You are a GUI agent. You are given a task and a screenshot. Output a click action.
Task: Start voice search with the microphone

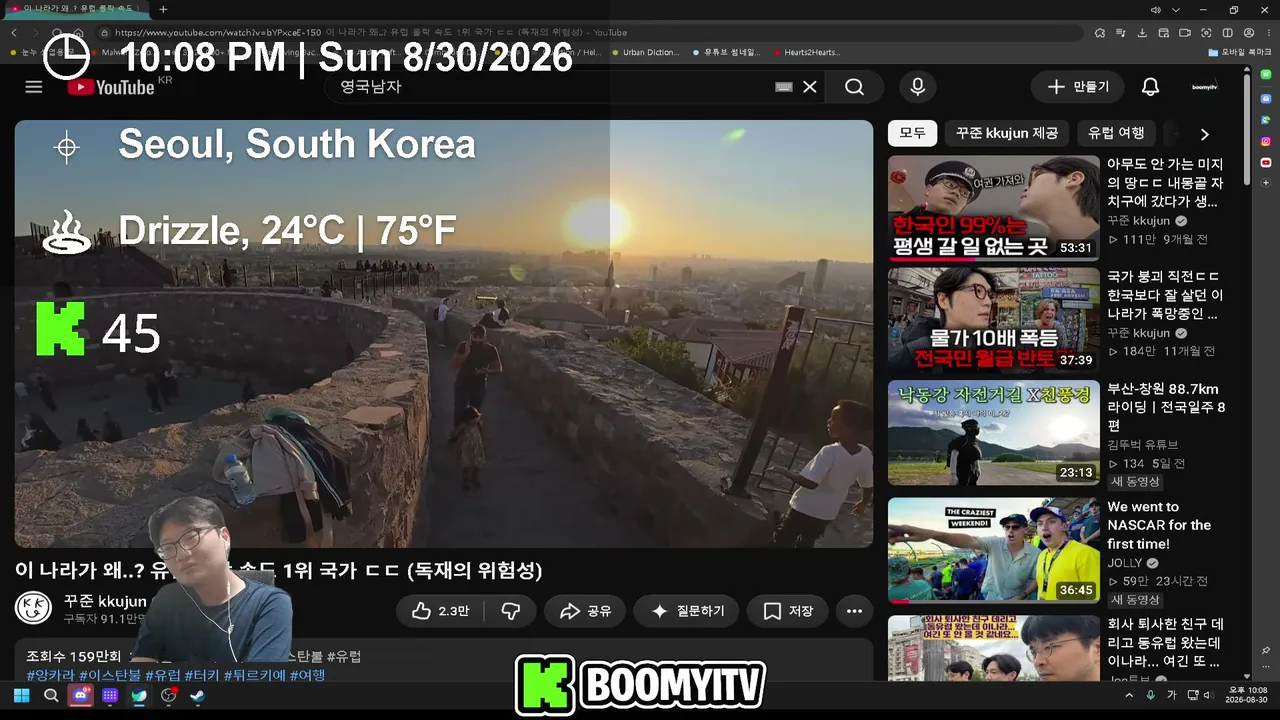(x=918, y=87)
